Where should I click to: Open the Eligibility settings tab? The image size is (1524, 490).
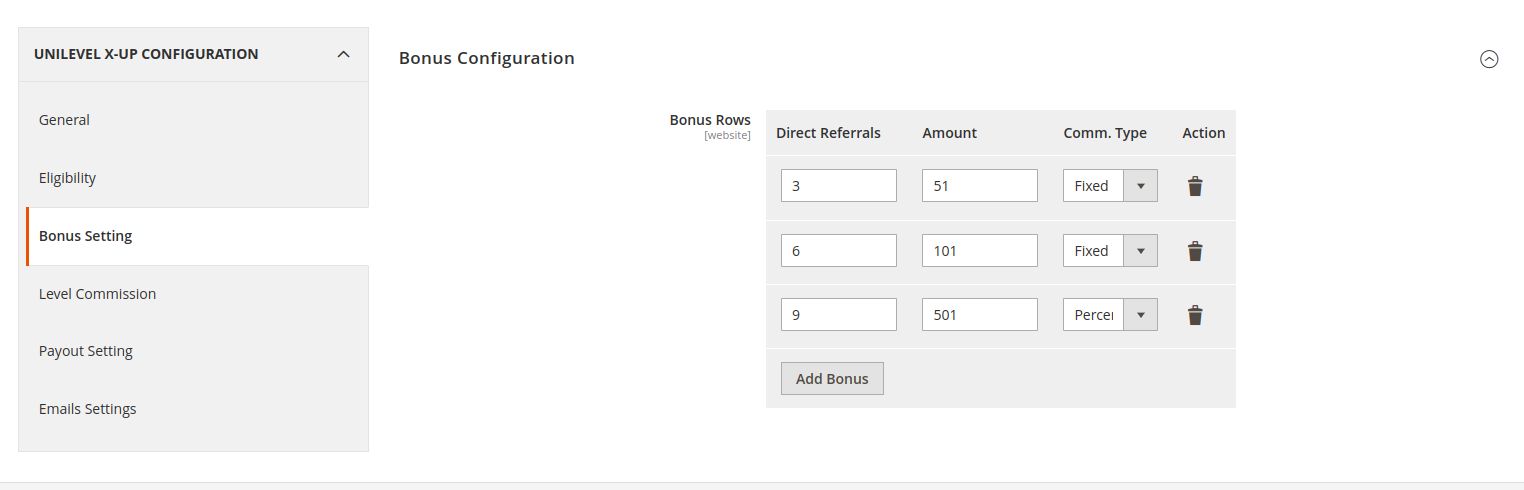point(67,178)
